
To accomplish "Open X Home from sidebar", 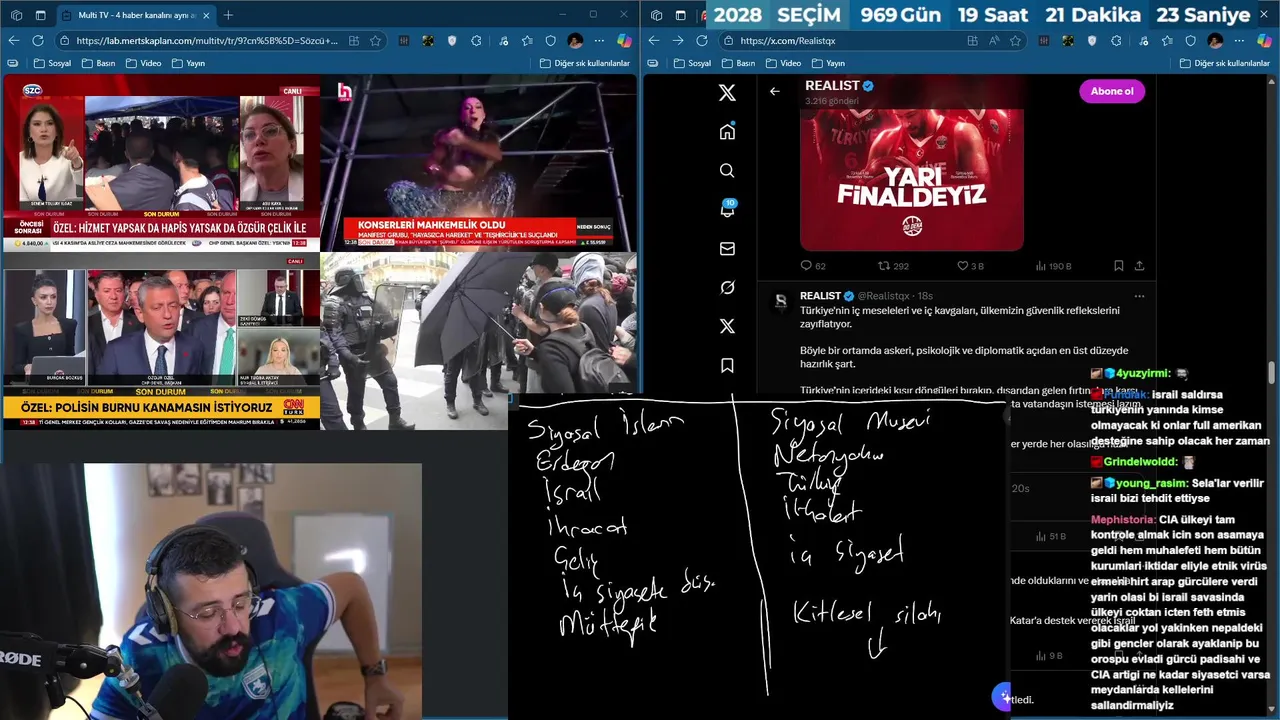I will click(x=727, y=132).
